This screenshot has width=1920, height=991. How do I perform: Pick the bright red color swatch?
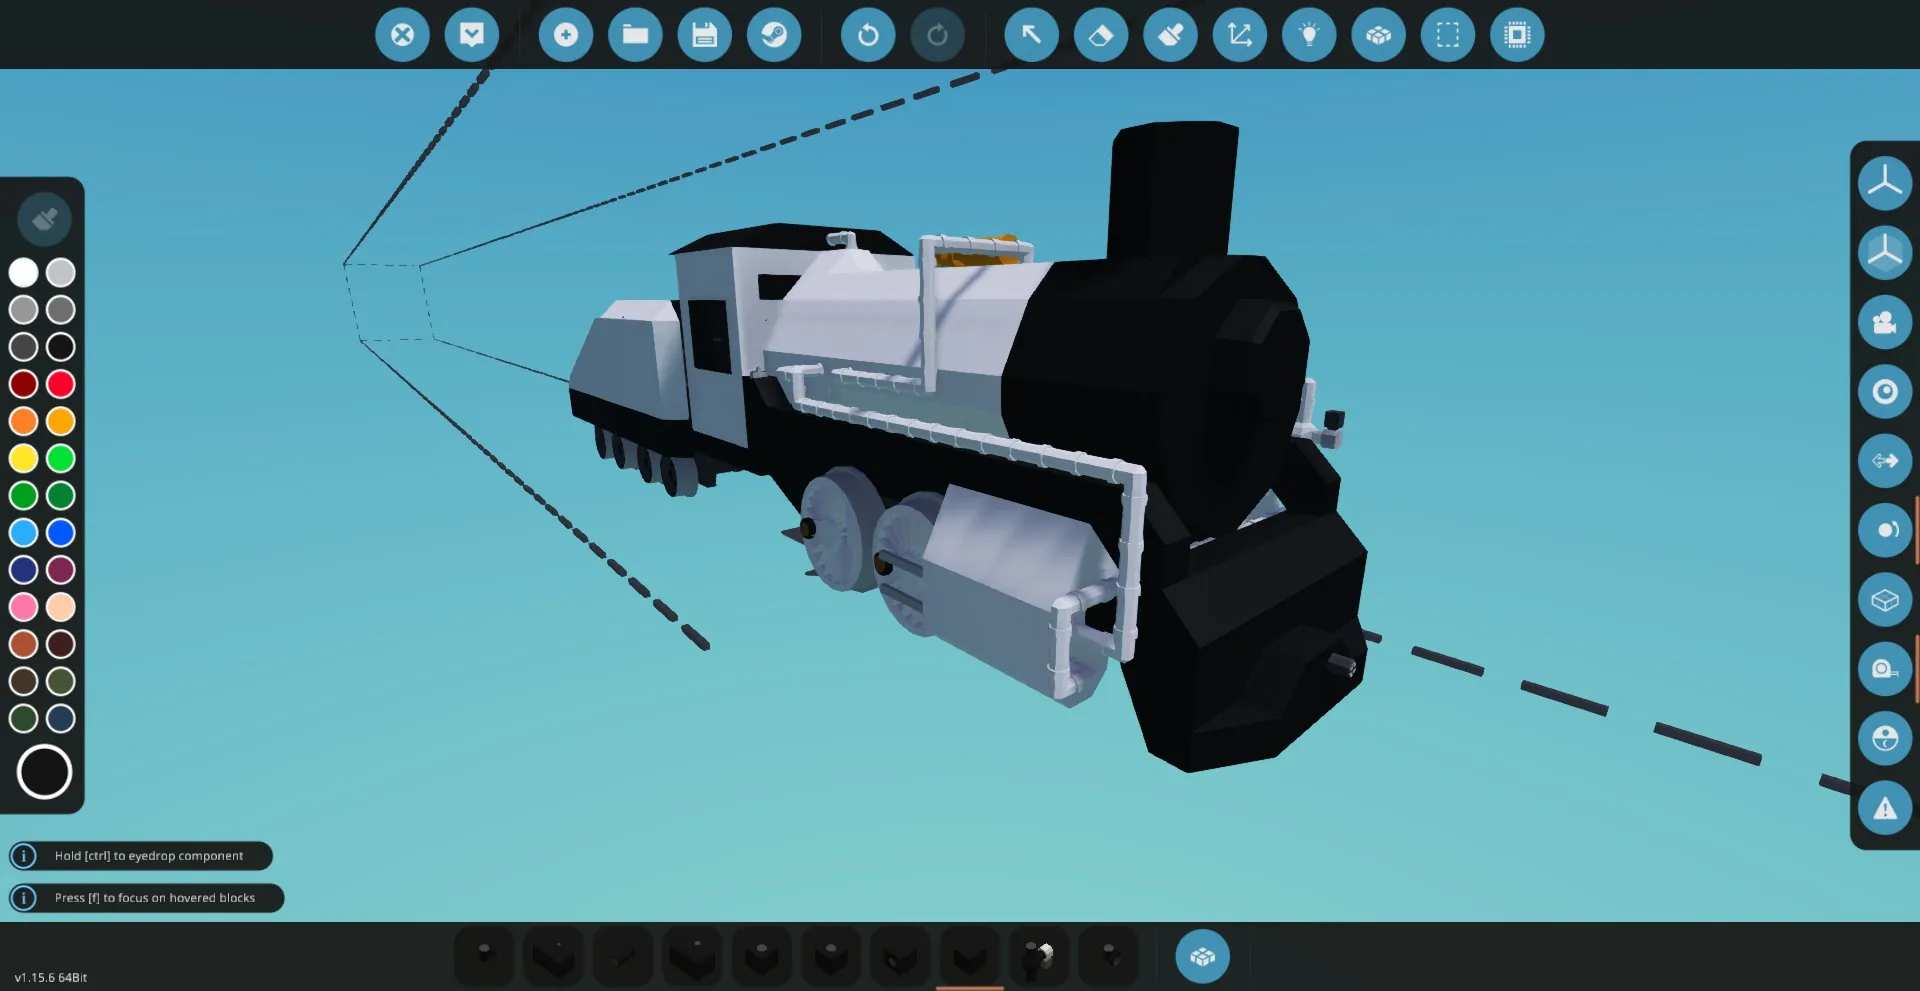(61, 384)
